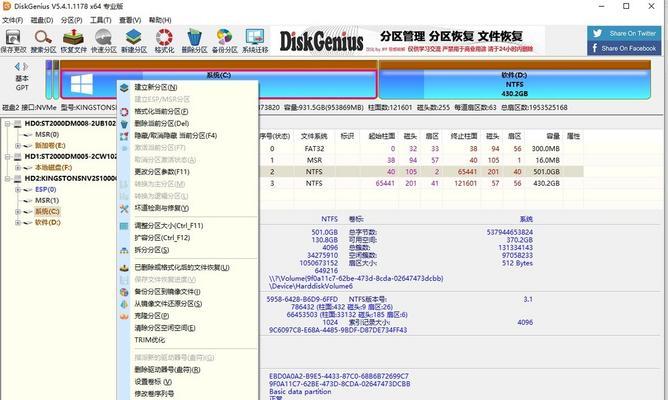Go to the previous disk with left arrow
The width and height of the screenshot is (668, 400).
pyautogui.click(x=17, y=66)
